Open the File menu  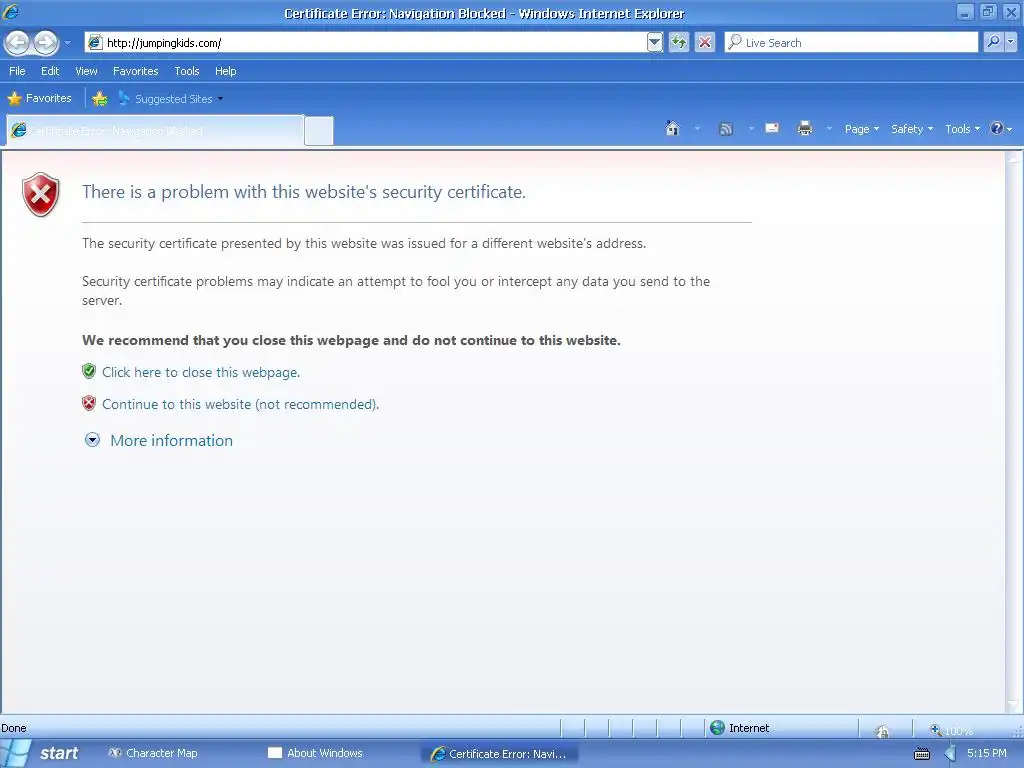point(17,71)
